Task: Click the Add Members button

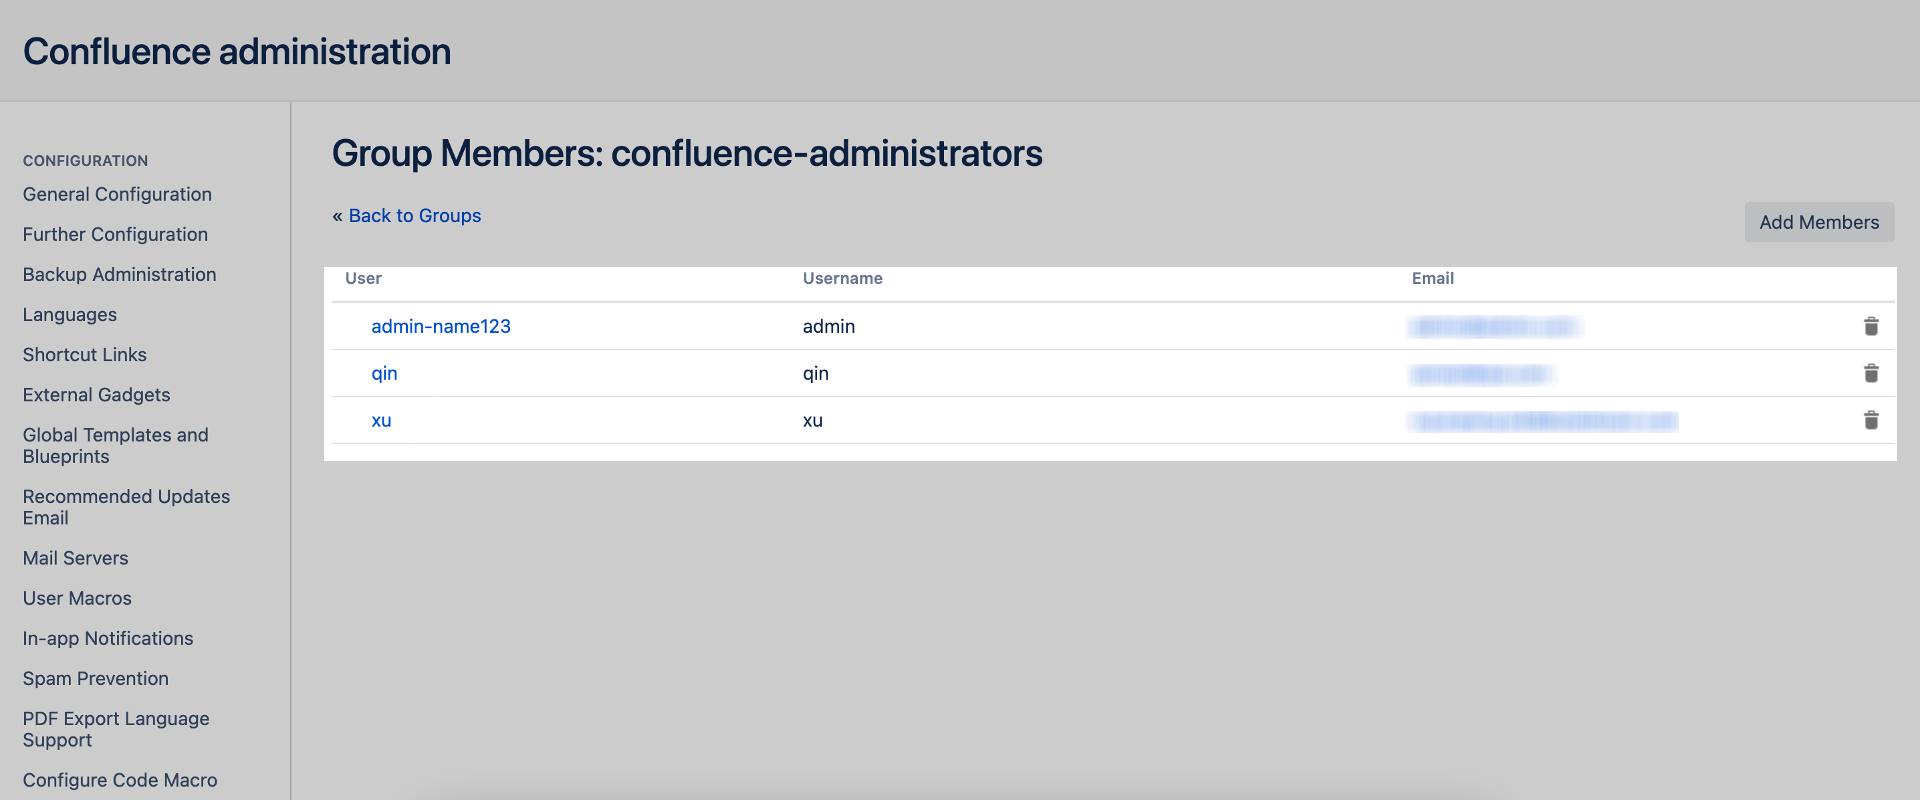Action: pos(1819,222)
